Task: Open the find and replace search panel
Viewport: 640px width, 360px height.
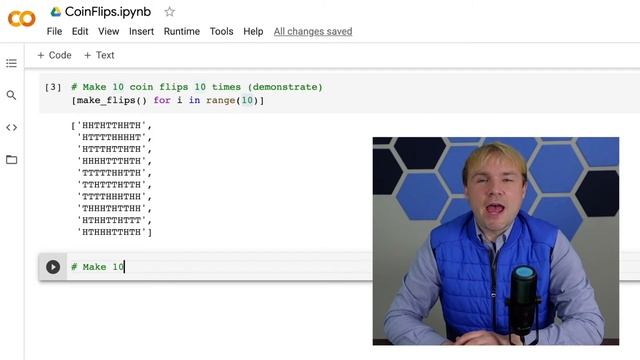Action: tap(11, 95)
